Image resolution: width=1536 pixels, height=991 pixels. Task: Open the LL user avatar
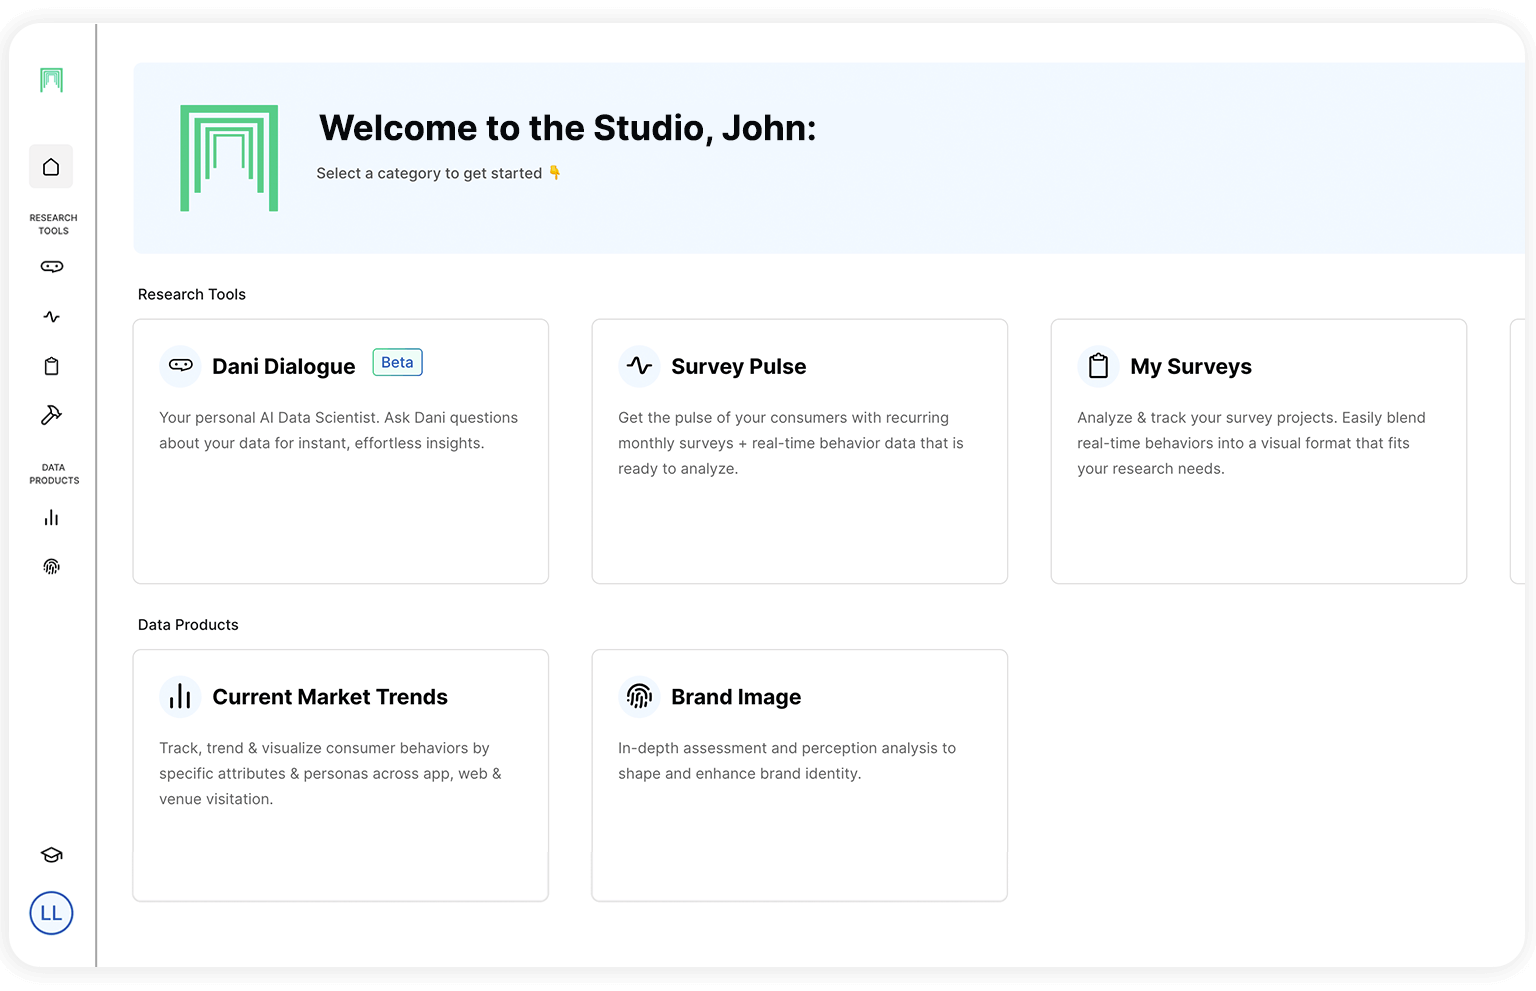tap(51, 913)
